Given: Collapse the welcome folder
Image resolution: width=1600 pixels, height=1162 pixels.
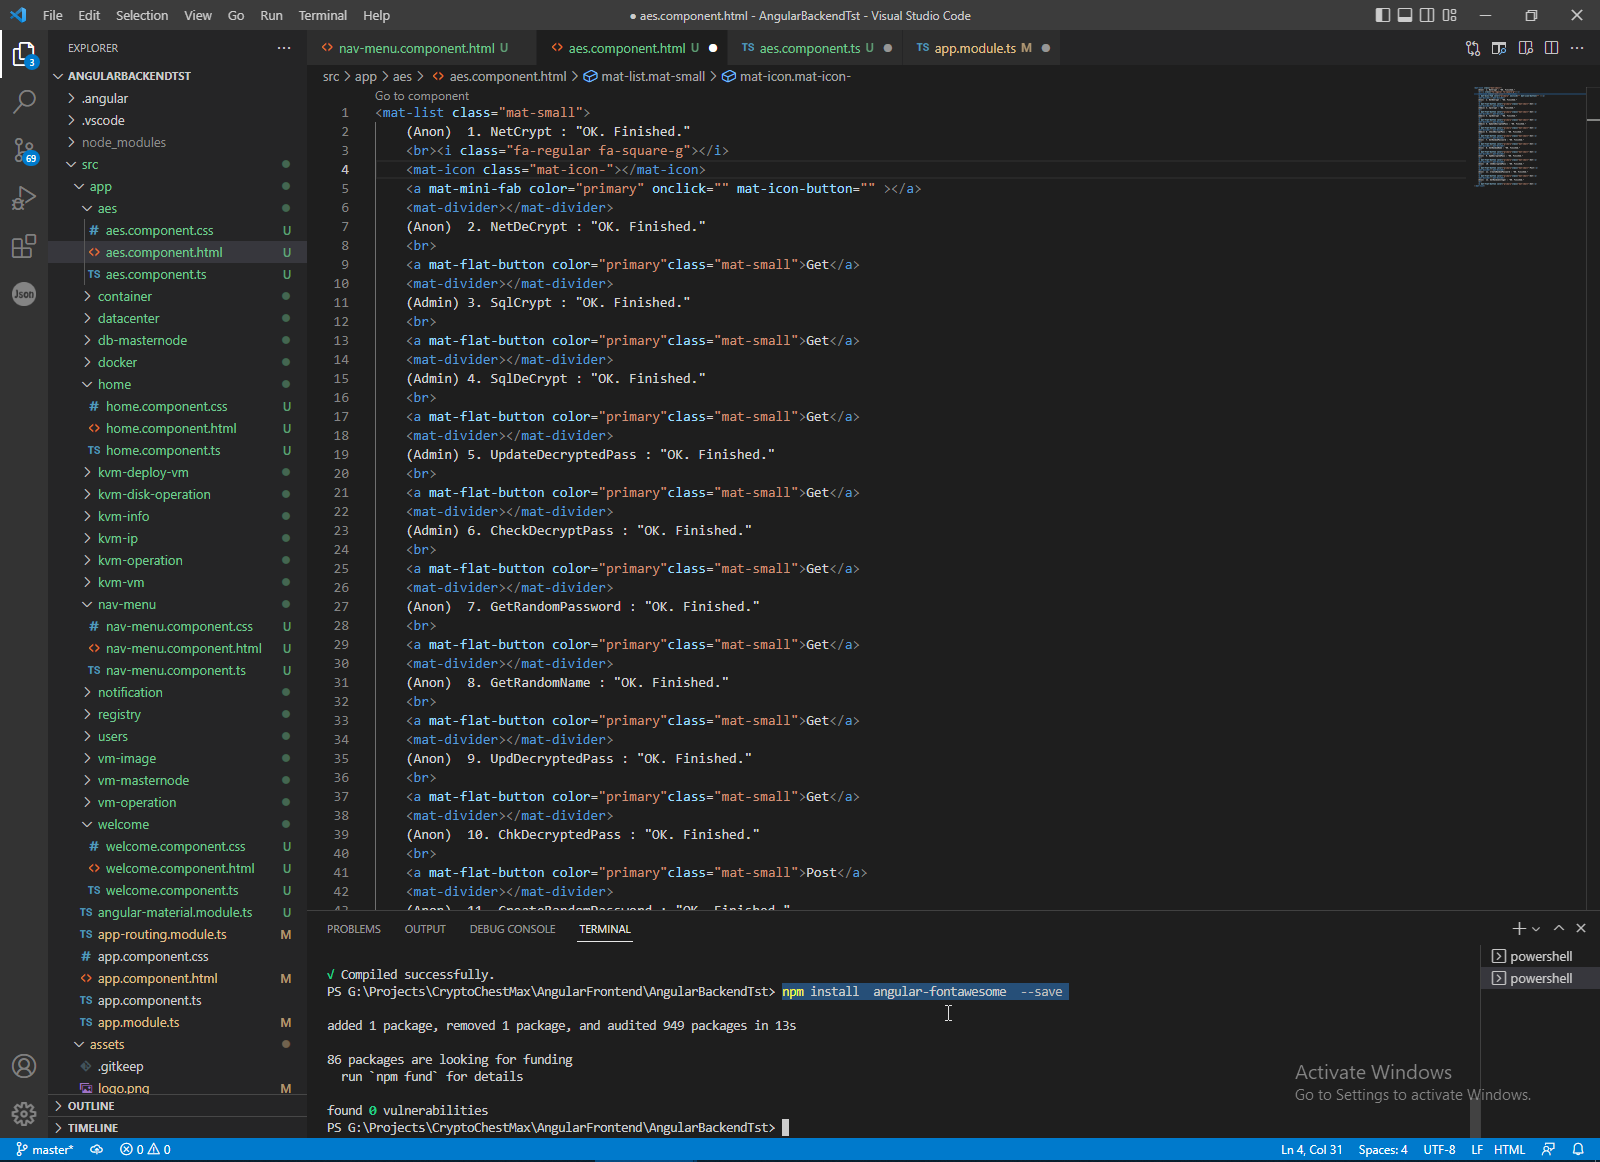Looking at the screenshot, I should (x=178, y=824).
